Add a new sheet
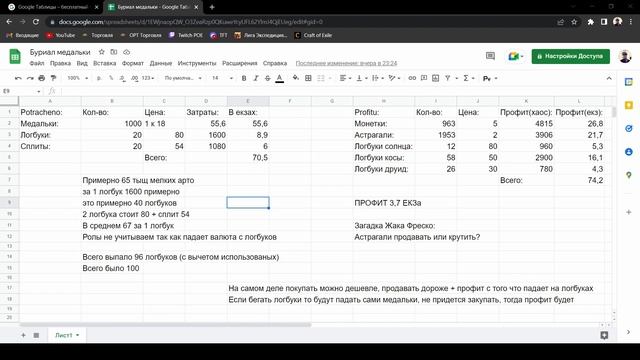Image resolution: width=640 pixels, height=360 pixels. (23, 335)
